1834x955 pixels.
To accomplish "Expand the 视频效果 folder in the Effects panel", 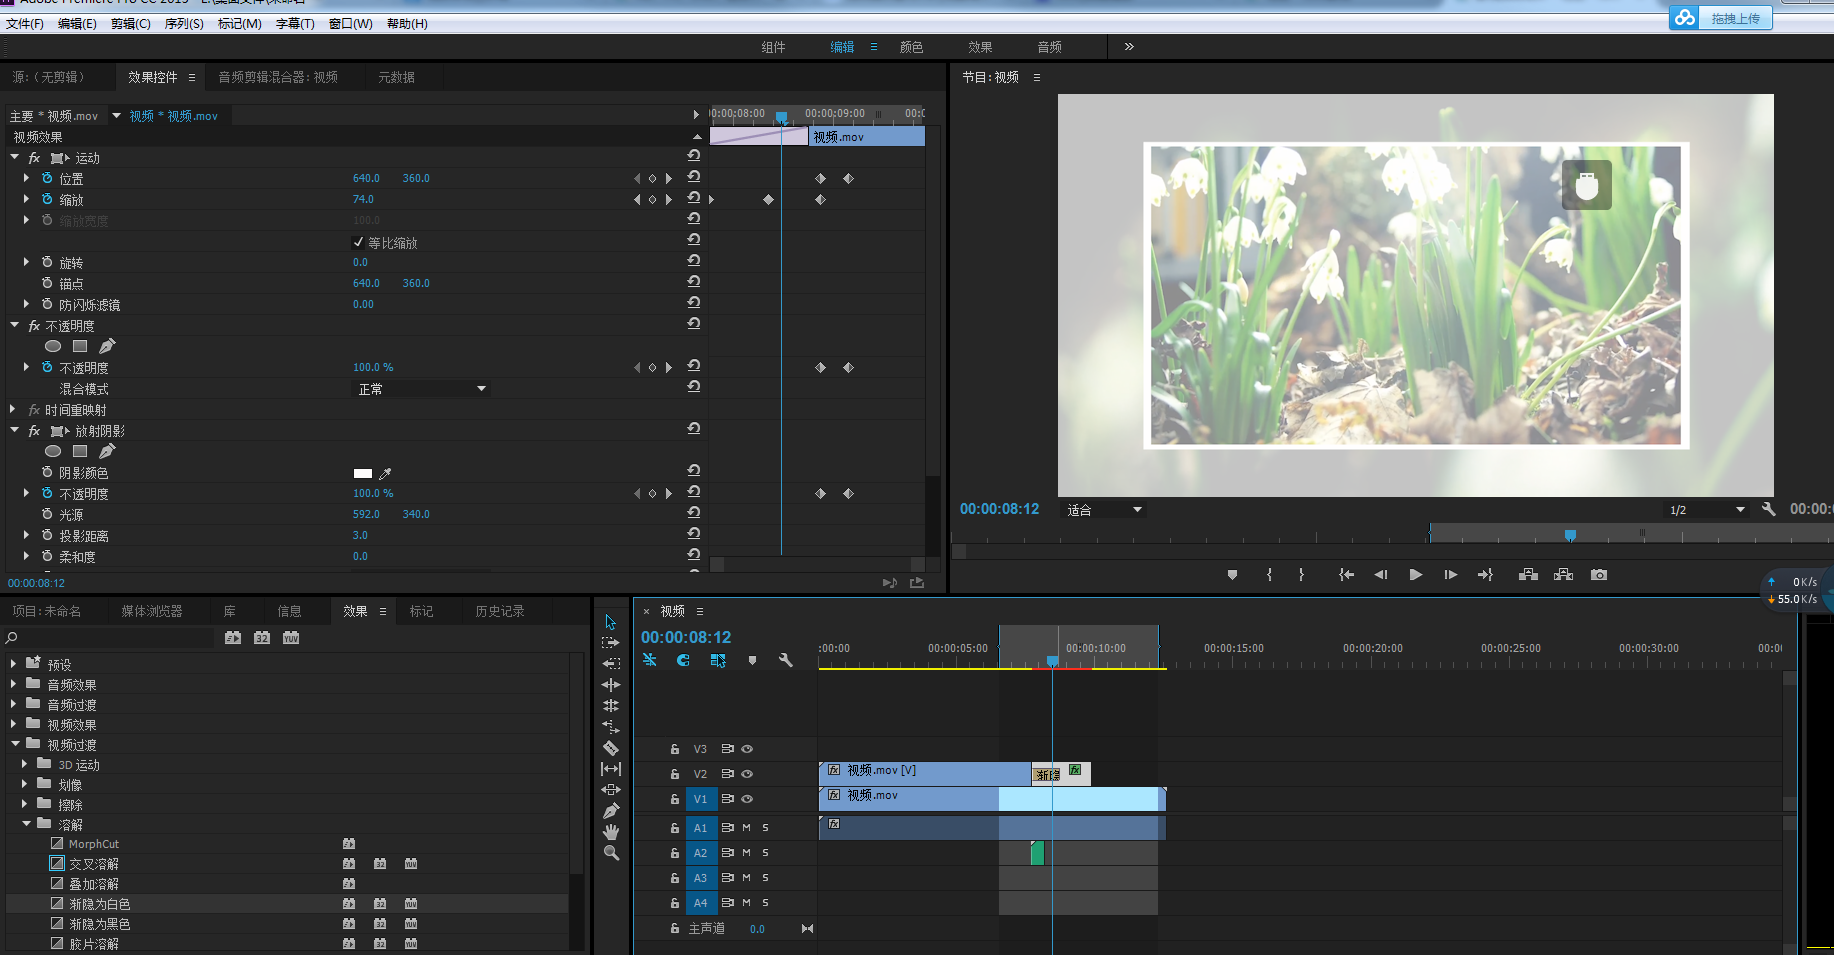I will 14,725.
